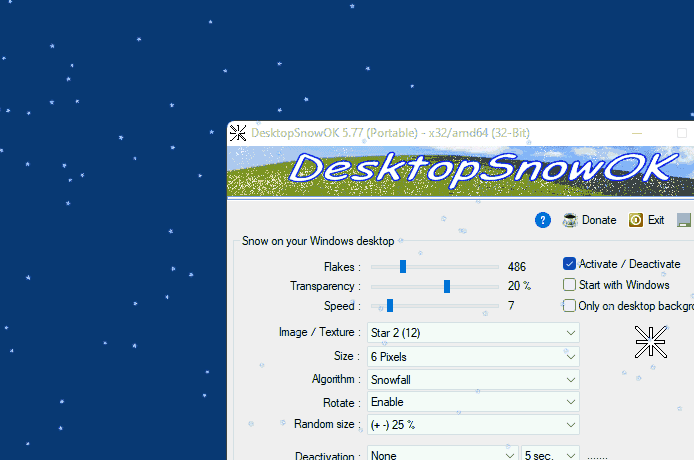Open the 5 sec. deactivation time dropdown

[x=550, y=454]
